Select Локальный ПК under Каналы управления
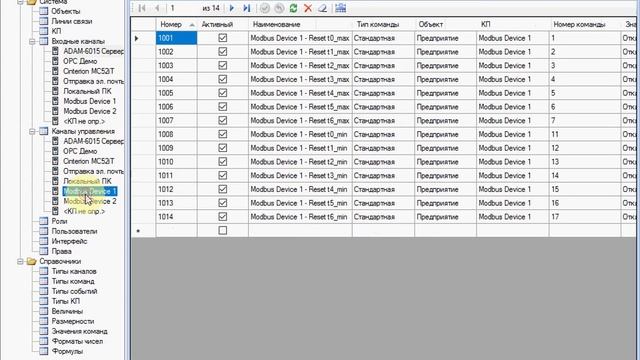The width and height of the screenshot is (640, 360). click(87, 181)
